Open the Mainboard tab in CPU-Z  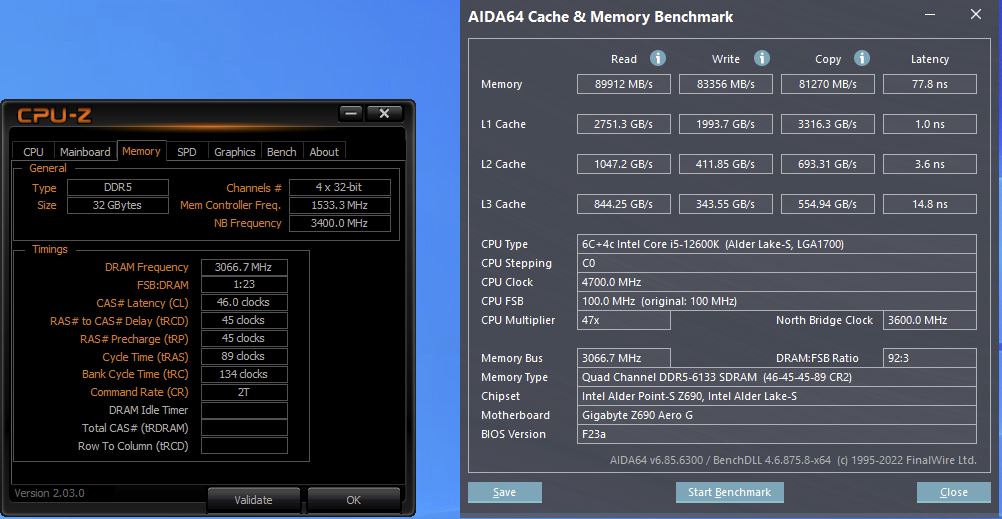[x=85, y=152]
